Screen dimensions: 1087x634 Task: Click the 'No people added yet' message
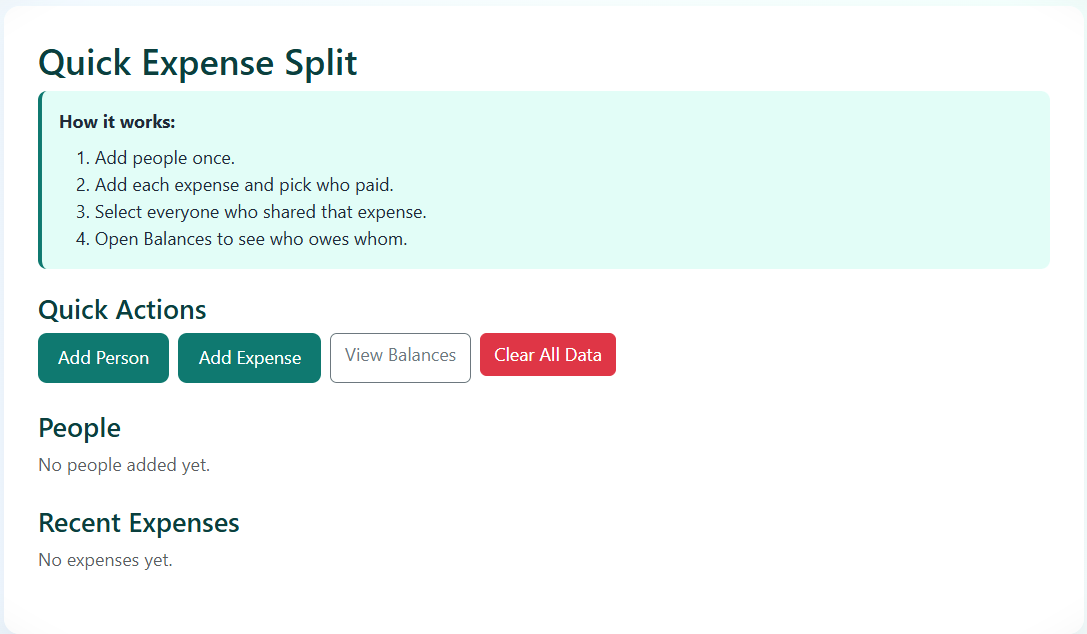click(124, 465)
